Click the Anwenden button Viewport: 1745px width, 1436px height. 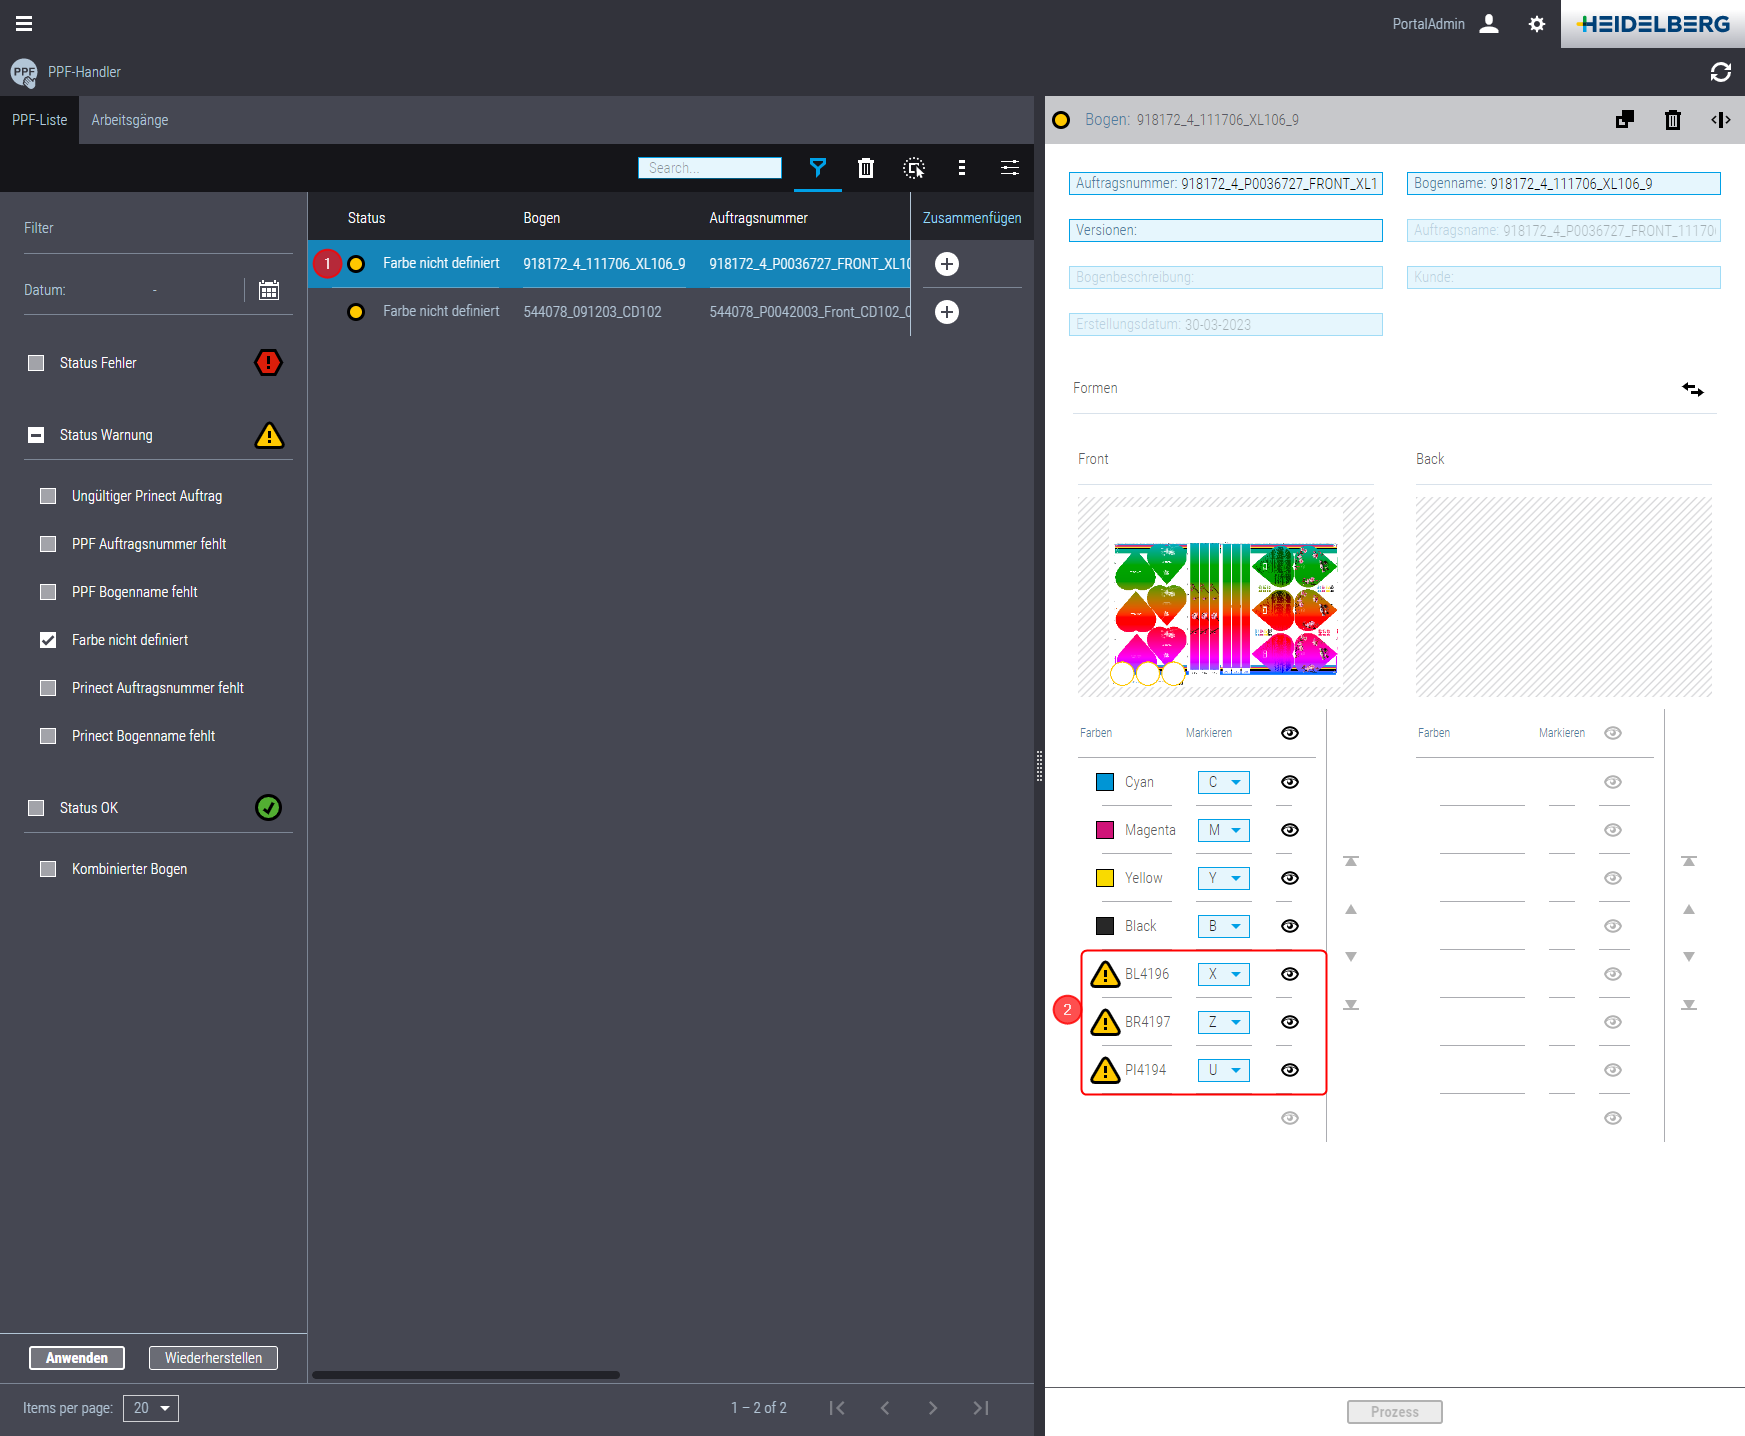pos(77,1357)
